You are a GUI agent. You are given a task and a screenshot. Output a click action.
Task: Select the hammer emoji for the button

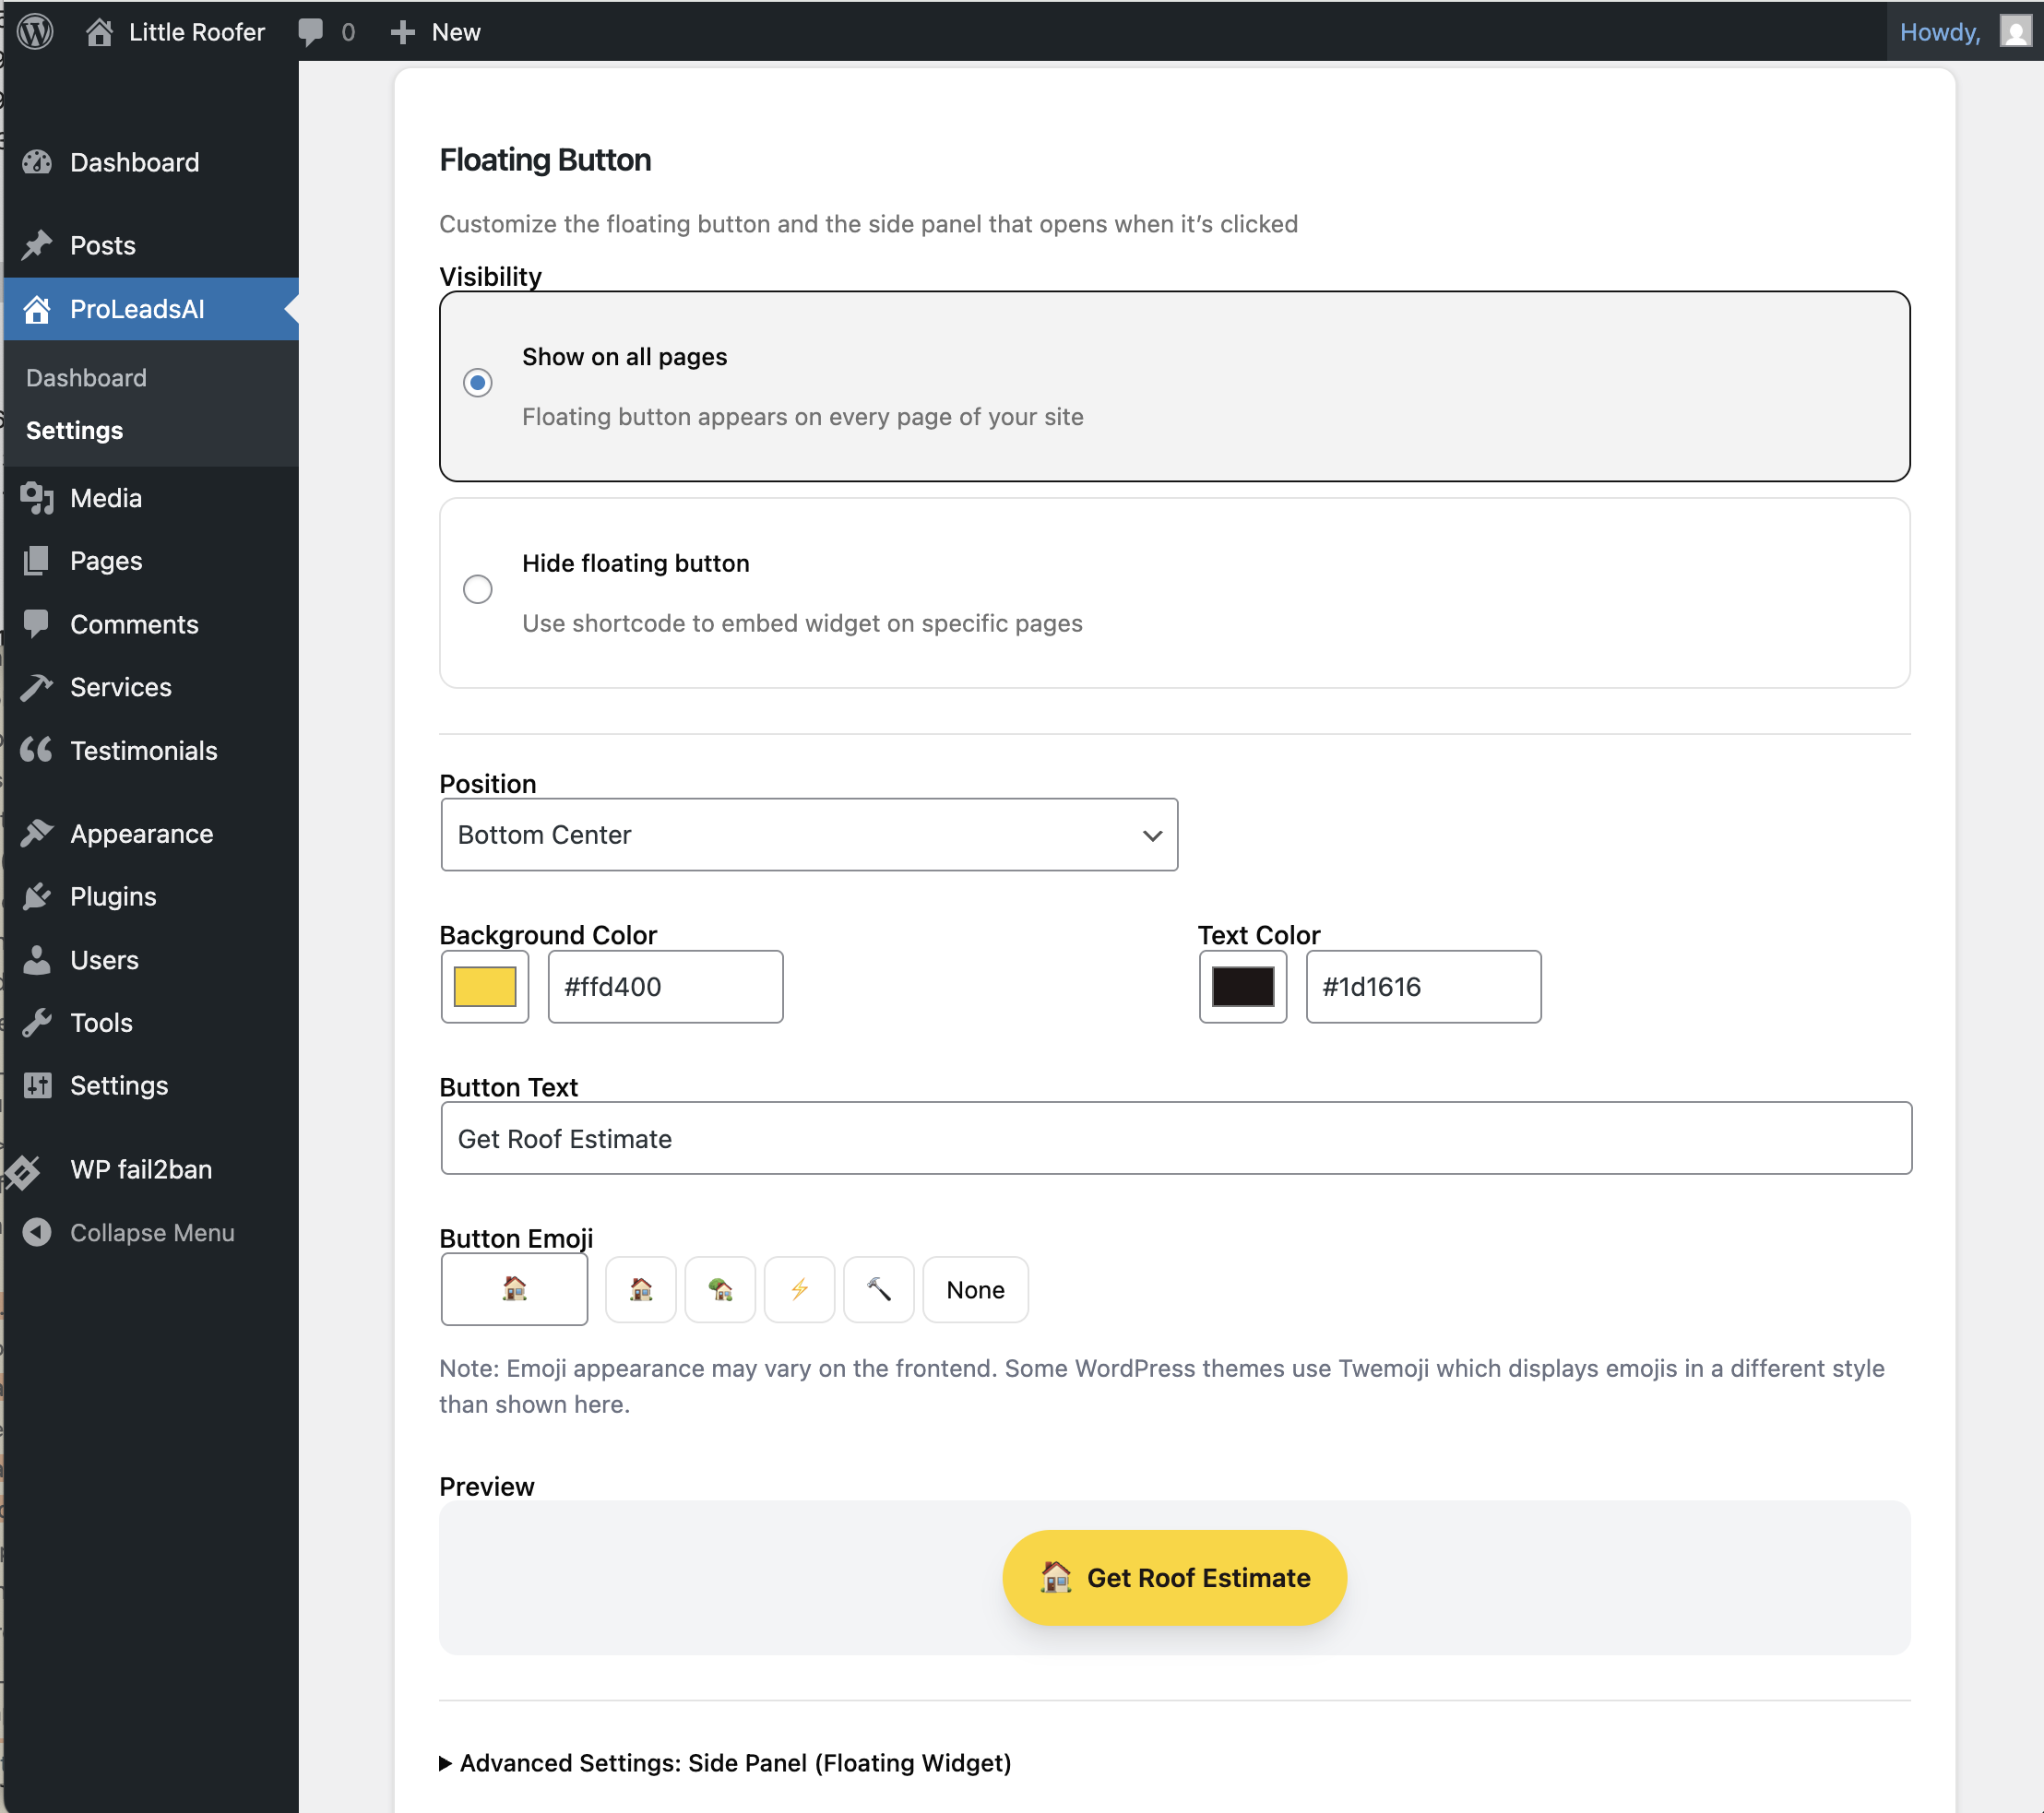tap(877, 1290)
